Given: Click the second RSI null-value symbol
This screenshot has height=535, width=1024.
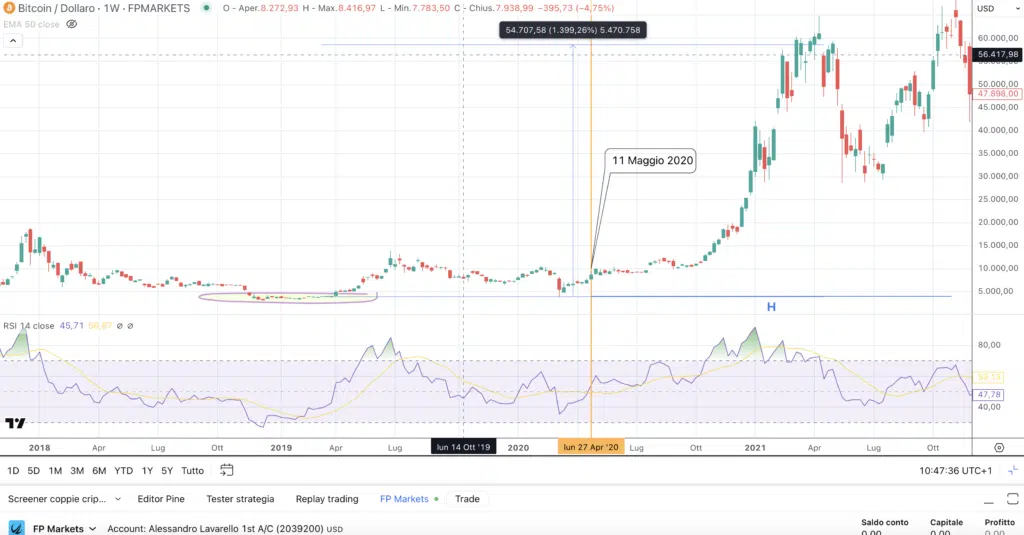Looking at the screenshot, I should (130, 326).
